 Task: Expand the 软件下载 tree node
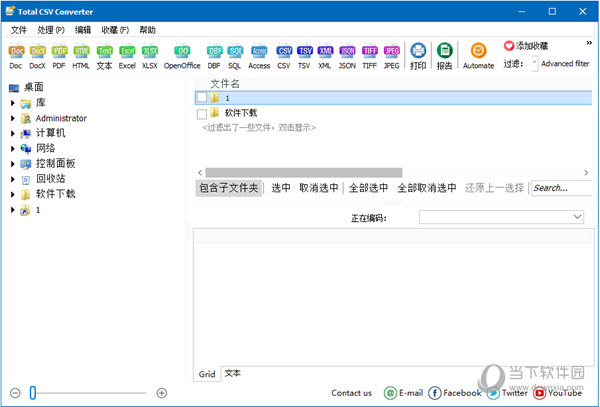(x=13, y=194)
